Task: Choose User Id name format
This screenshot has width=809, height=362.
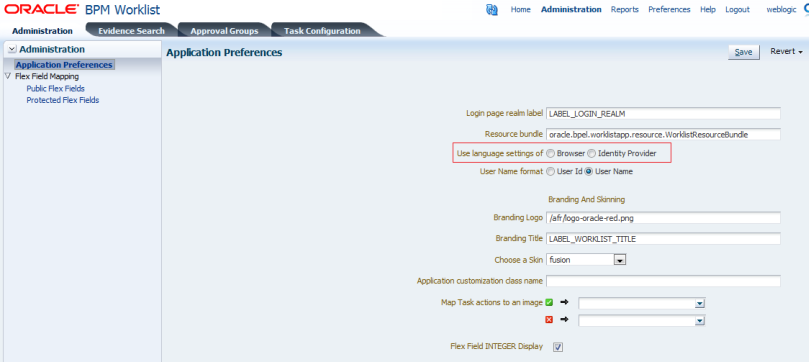Action: tap(551, 171)
